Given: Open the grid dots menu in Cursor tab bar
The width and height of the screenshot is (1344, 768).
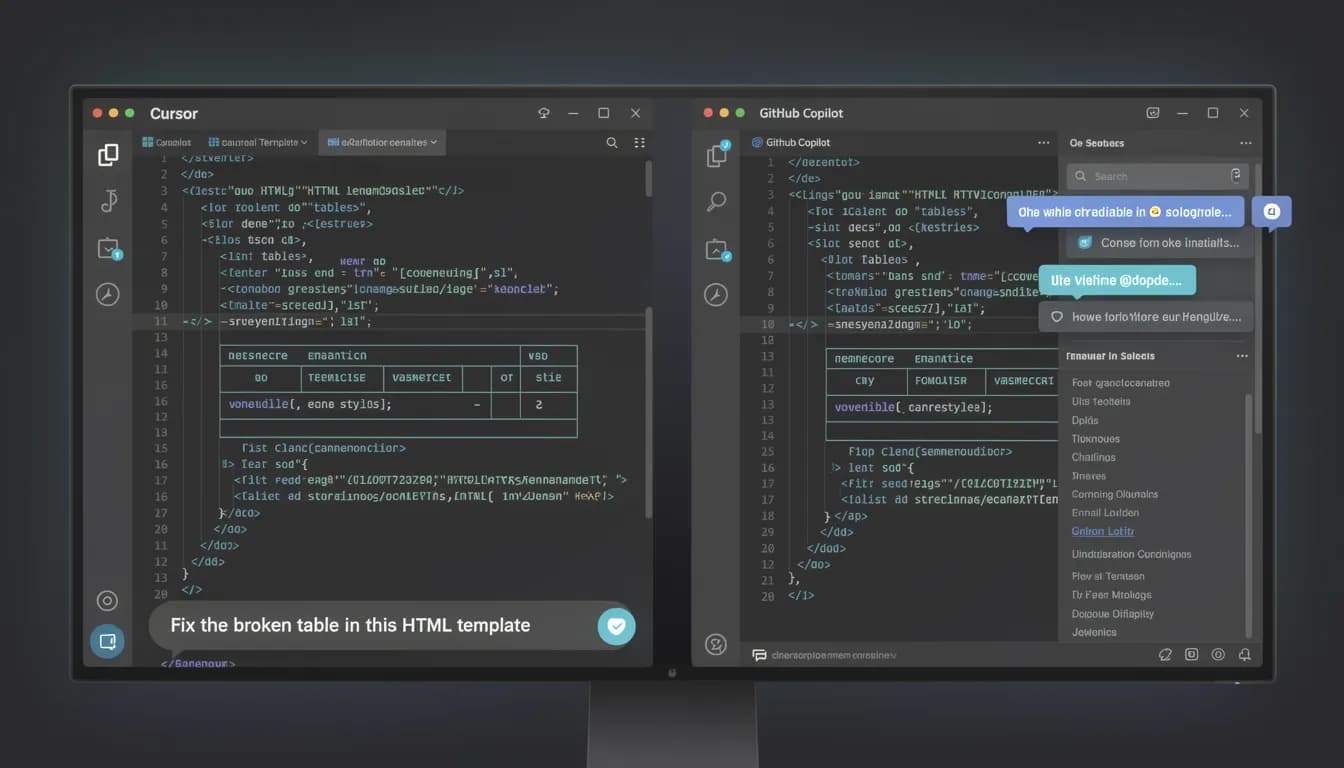Looking at the screenshot, I should pyautogui.click(x=640, y=143).
